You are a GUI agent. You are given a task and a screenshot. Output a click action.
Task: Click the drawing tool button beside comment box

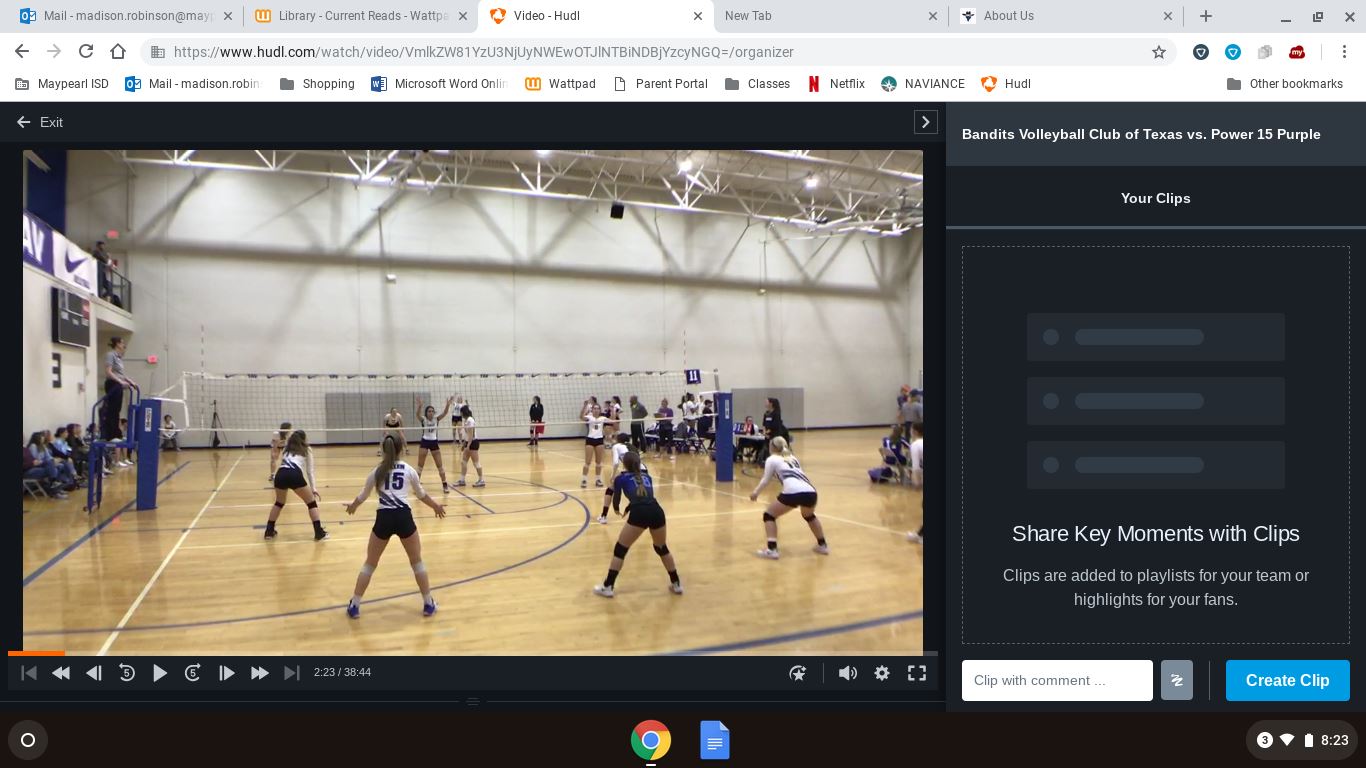point(1176,680)
